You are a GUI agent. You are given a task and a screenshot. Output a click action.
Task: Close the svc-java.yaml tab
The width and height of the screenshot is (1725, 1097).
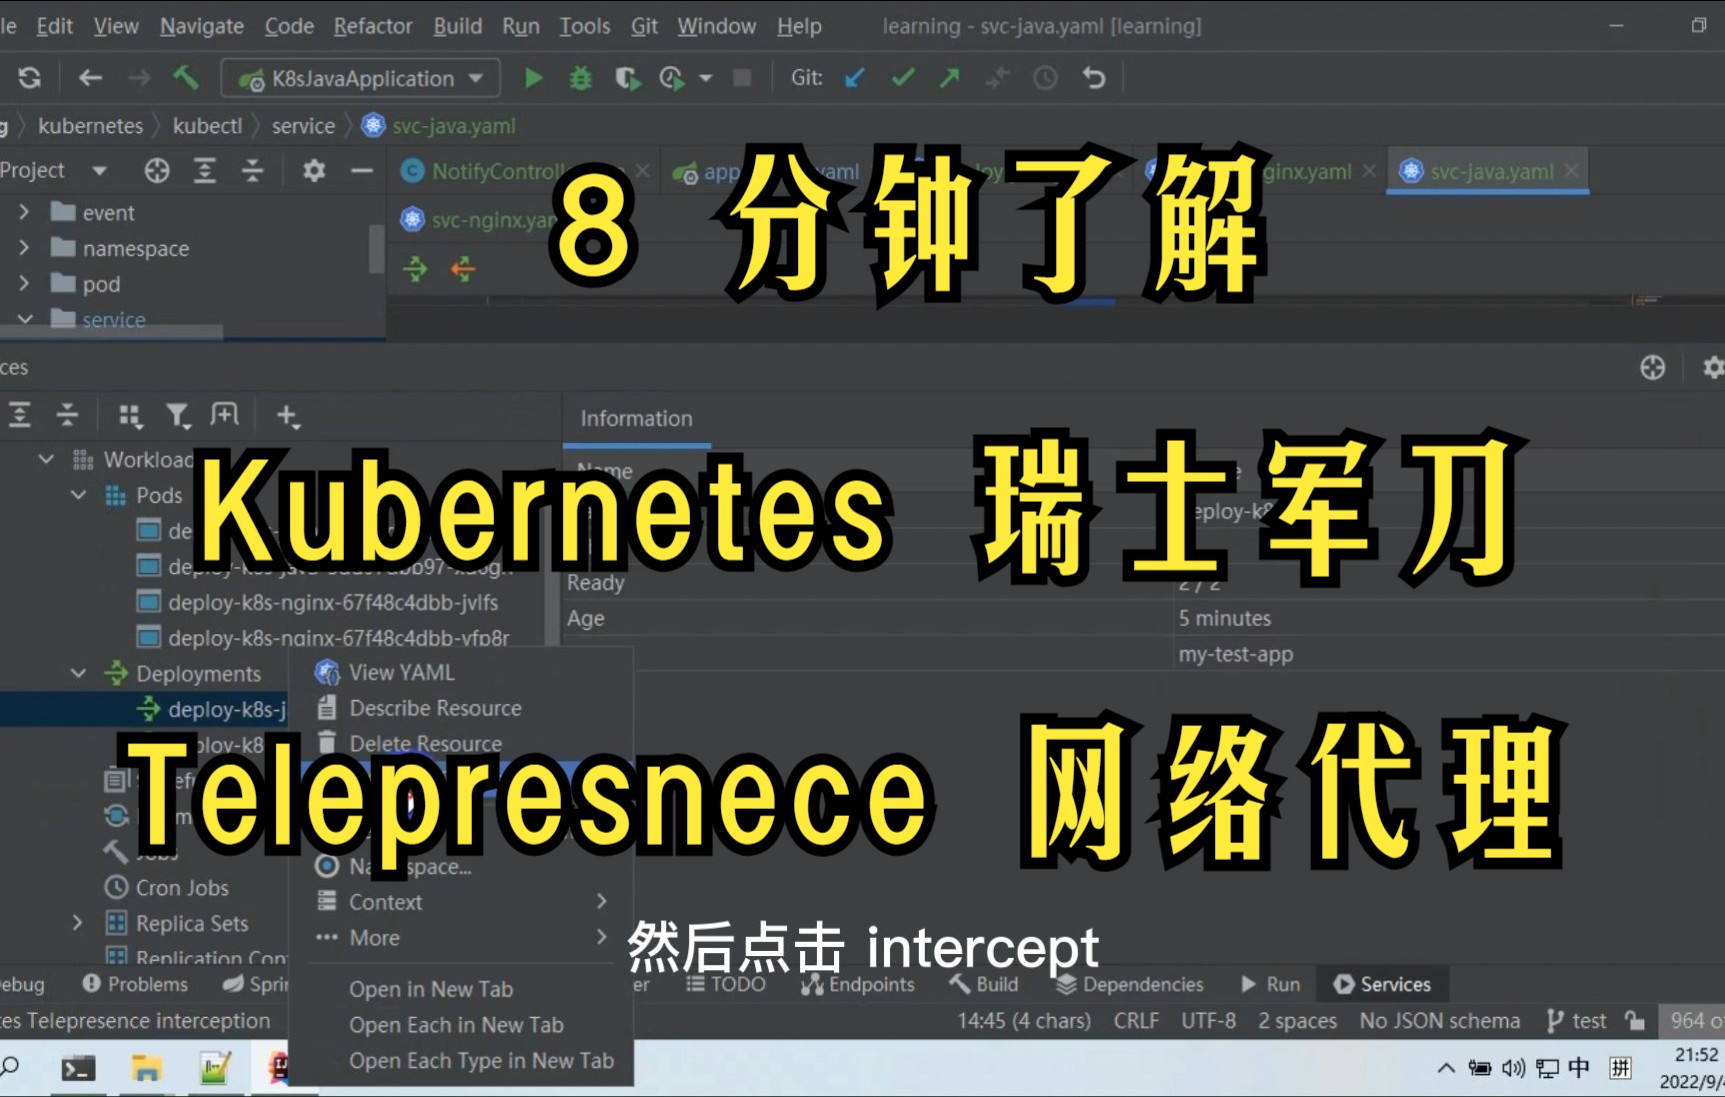[x=1571, y=171]
